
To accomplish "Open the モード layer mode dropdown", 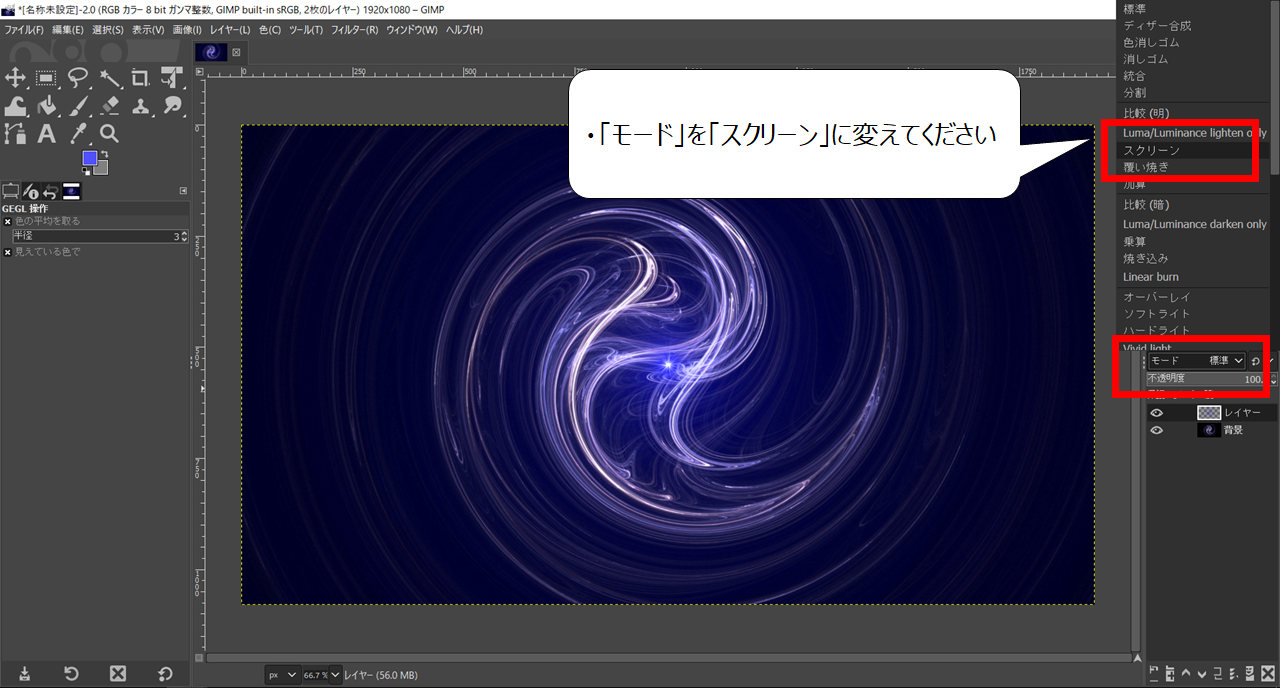I will point(1196,360).
